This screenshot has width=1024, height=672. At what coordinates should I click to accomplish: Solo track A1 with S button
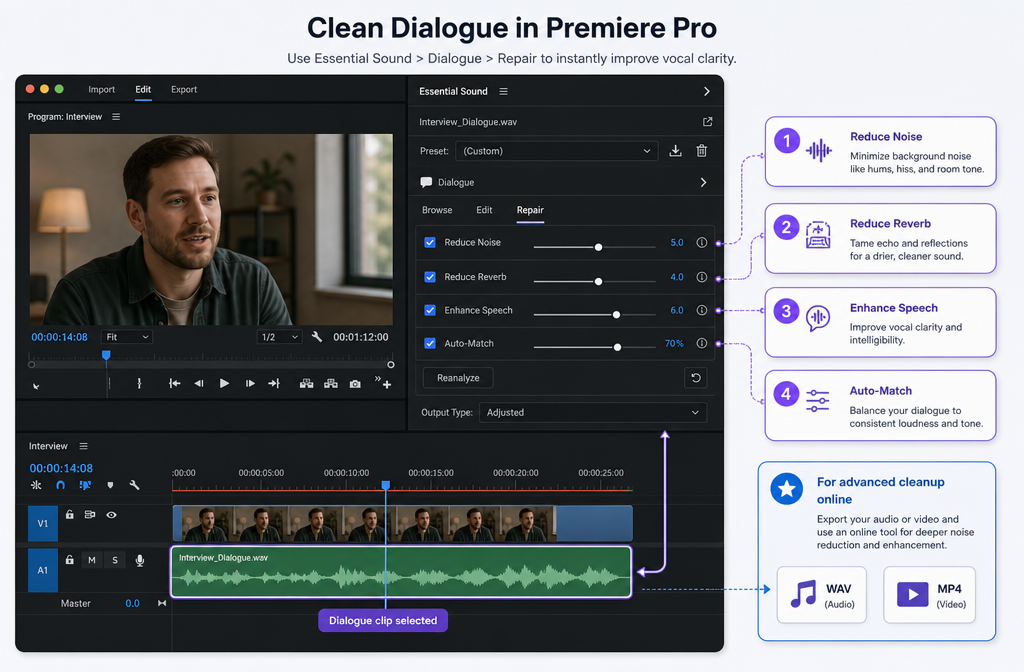(115, 560)
